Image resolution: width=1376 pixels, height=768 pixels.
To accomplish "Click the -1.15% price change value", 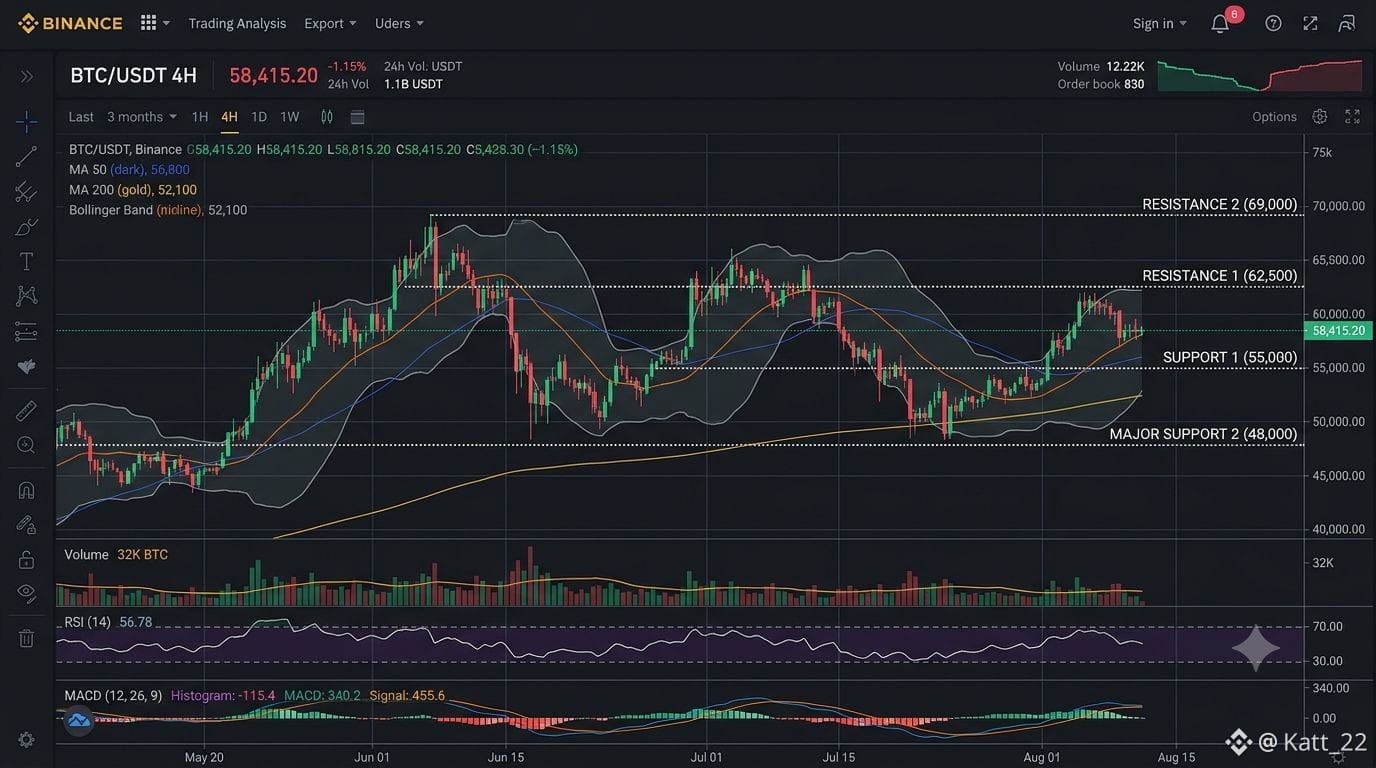I will pos(347,66).
